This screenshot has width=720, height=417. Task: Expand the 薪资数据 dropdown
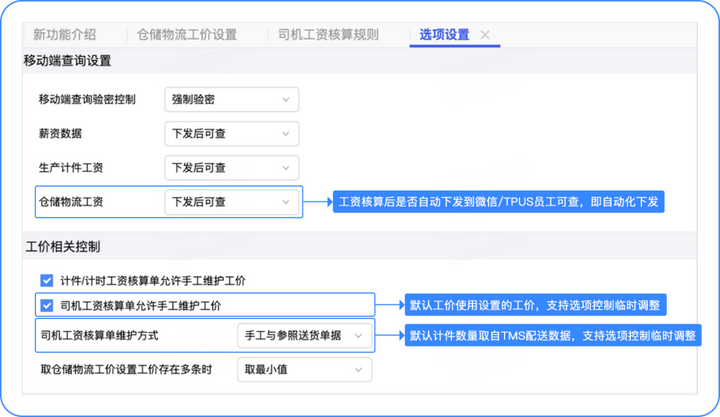pyautogui.click(x=232, y=134)
